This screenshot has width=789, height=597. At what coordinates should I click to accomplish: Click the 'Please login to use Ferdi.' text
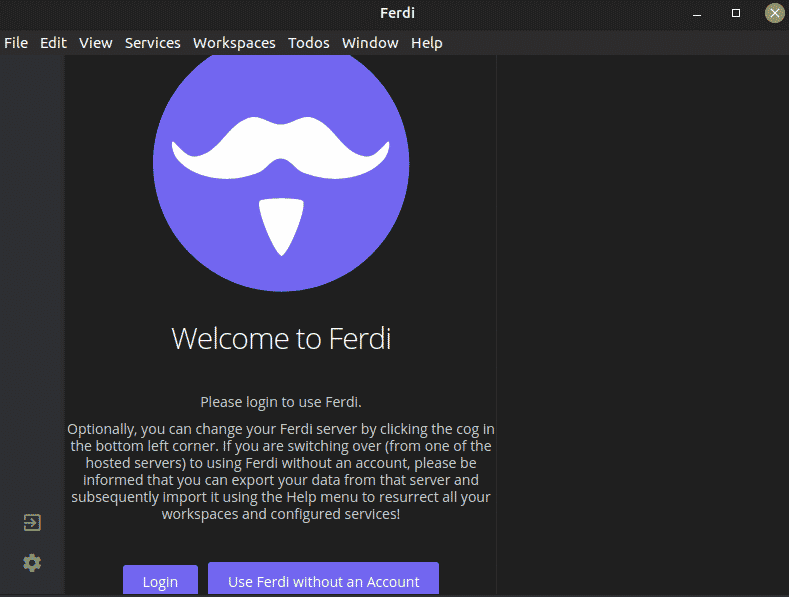(x=281, y=402)
